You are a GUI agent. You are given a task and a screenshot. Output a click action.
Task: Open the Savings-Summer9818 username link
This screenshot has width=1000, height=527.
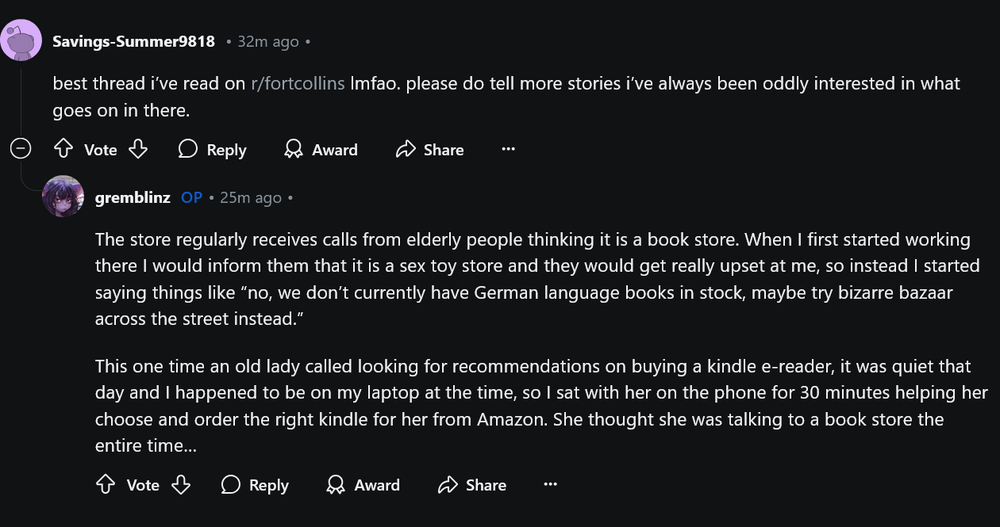(133, 41)
